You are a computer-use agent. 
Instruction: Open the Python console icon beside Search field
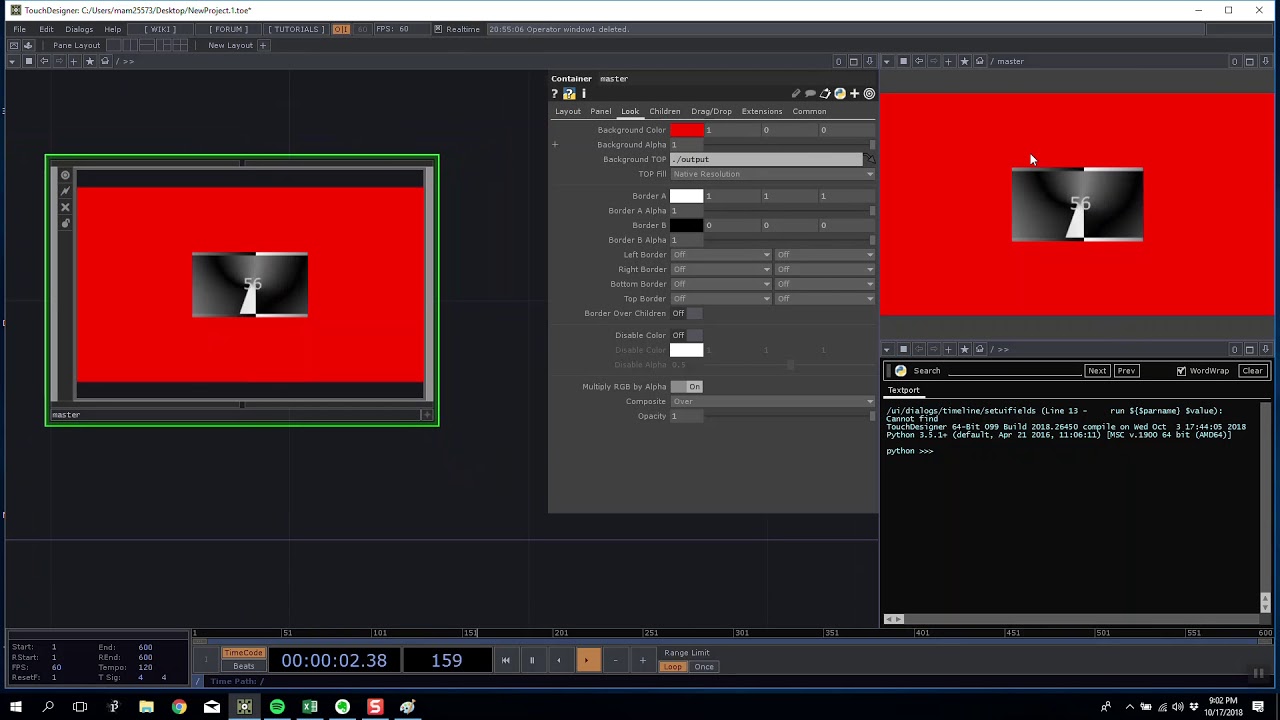click(899, 371)
